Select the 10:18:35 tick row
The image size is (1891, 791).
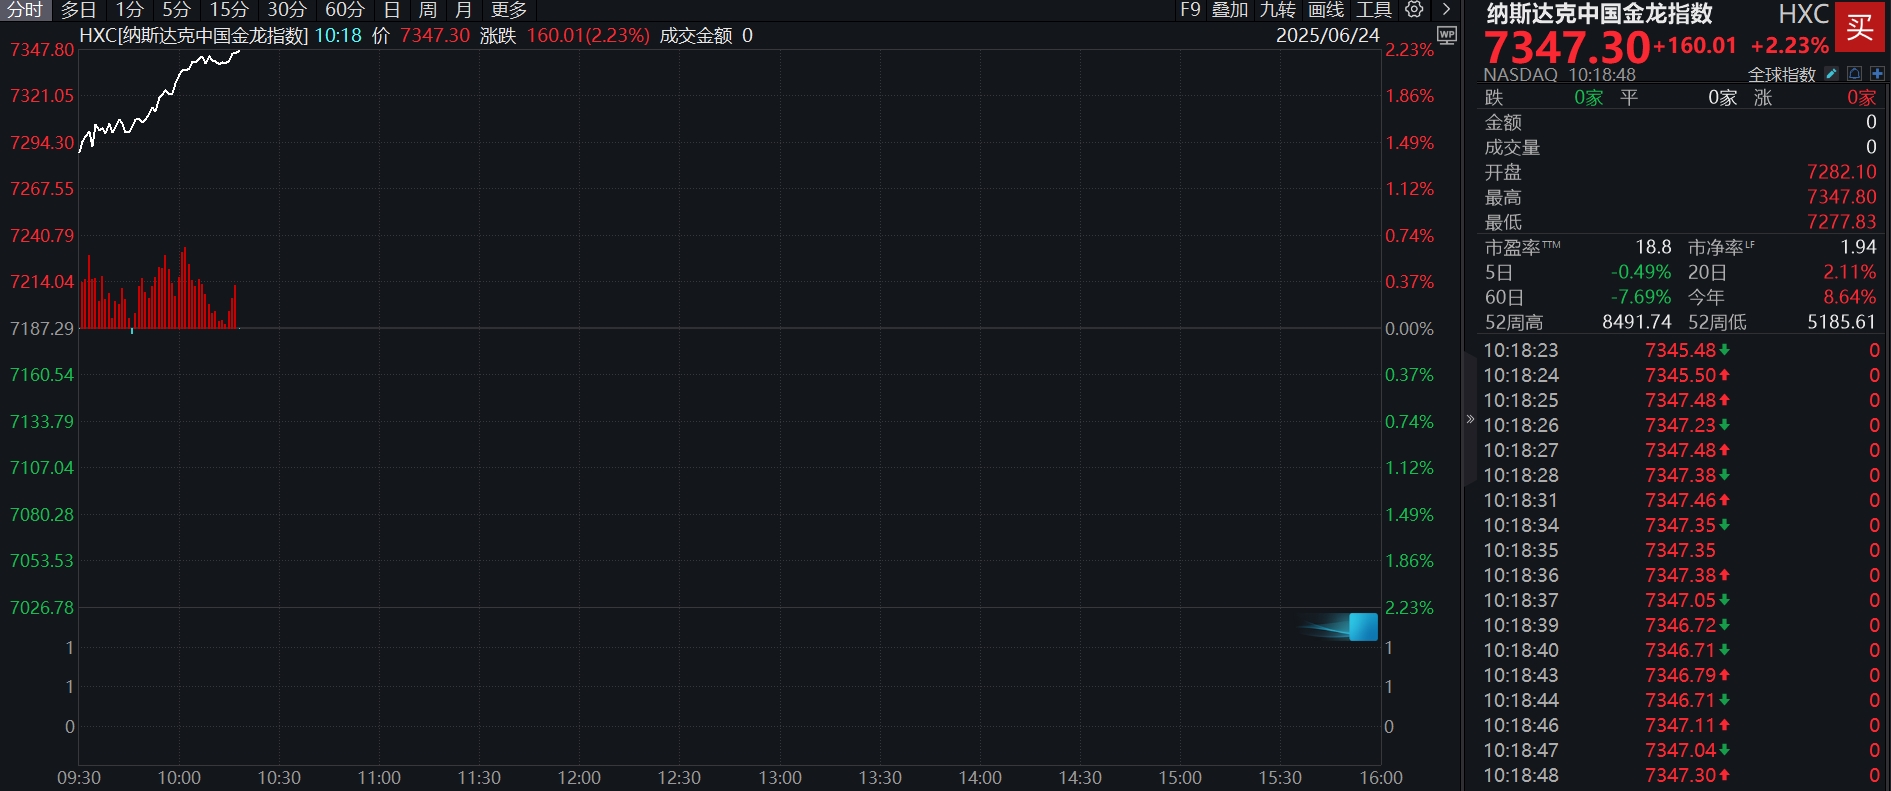(1681, 550)
